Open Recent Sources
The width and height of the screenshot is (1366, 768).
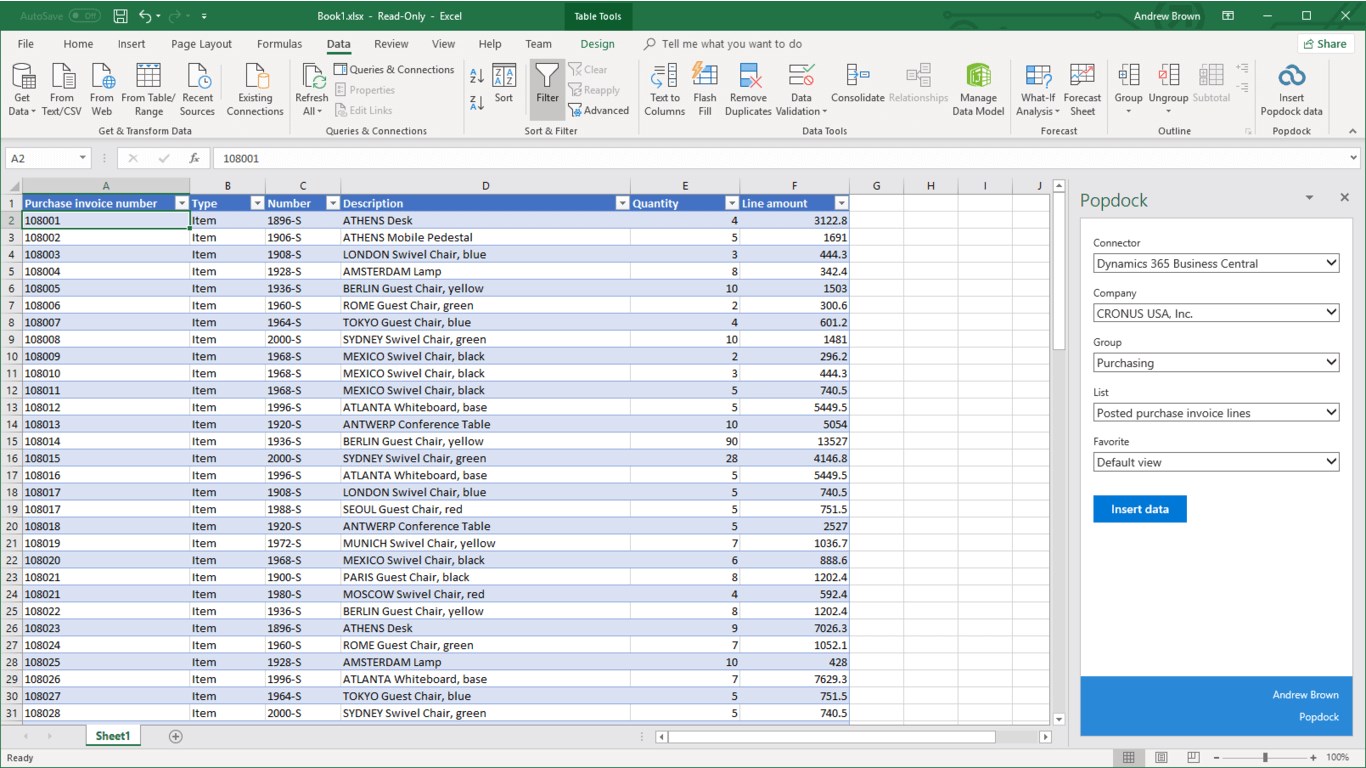click(x=197, y=90)
